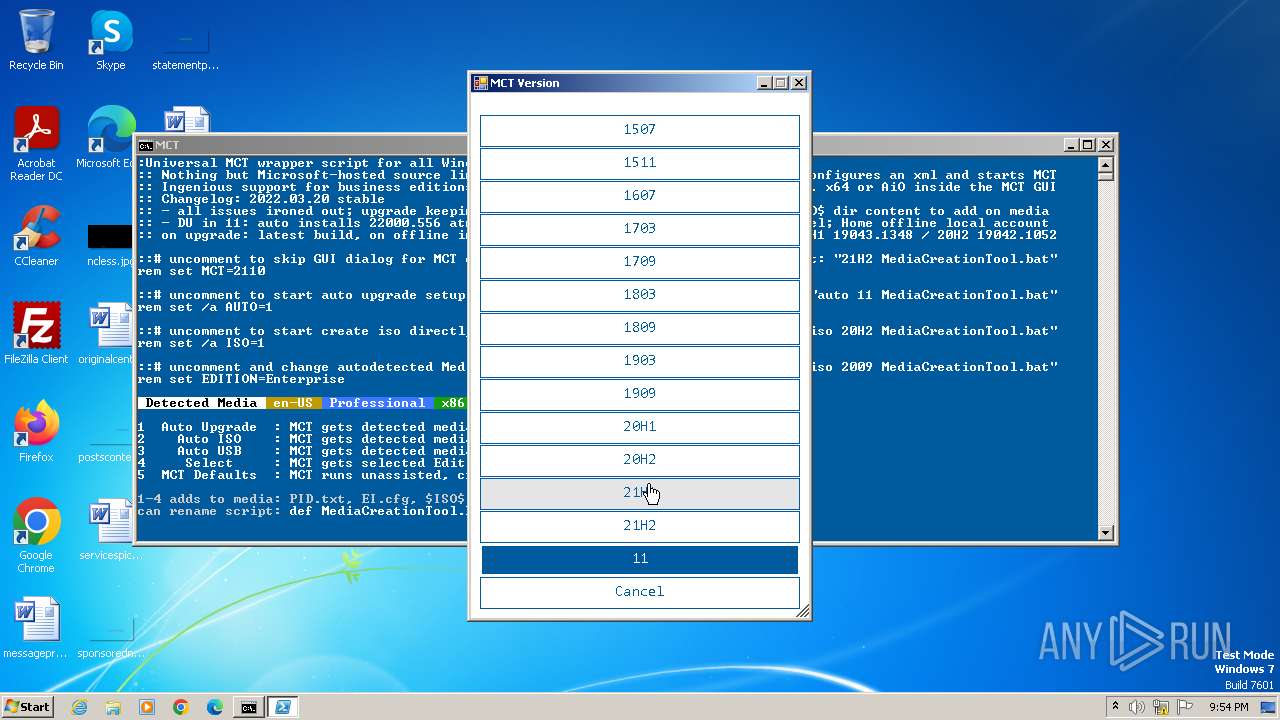The width and height of the screenshot is (1280, 720).
Task: Close the MCT console window
Action: pos(1105,145)
